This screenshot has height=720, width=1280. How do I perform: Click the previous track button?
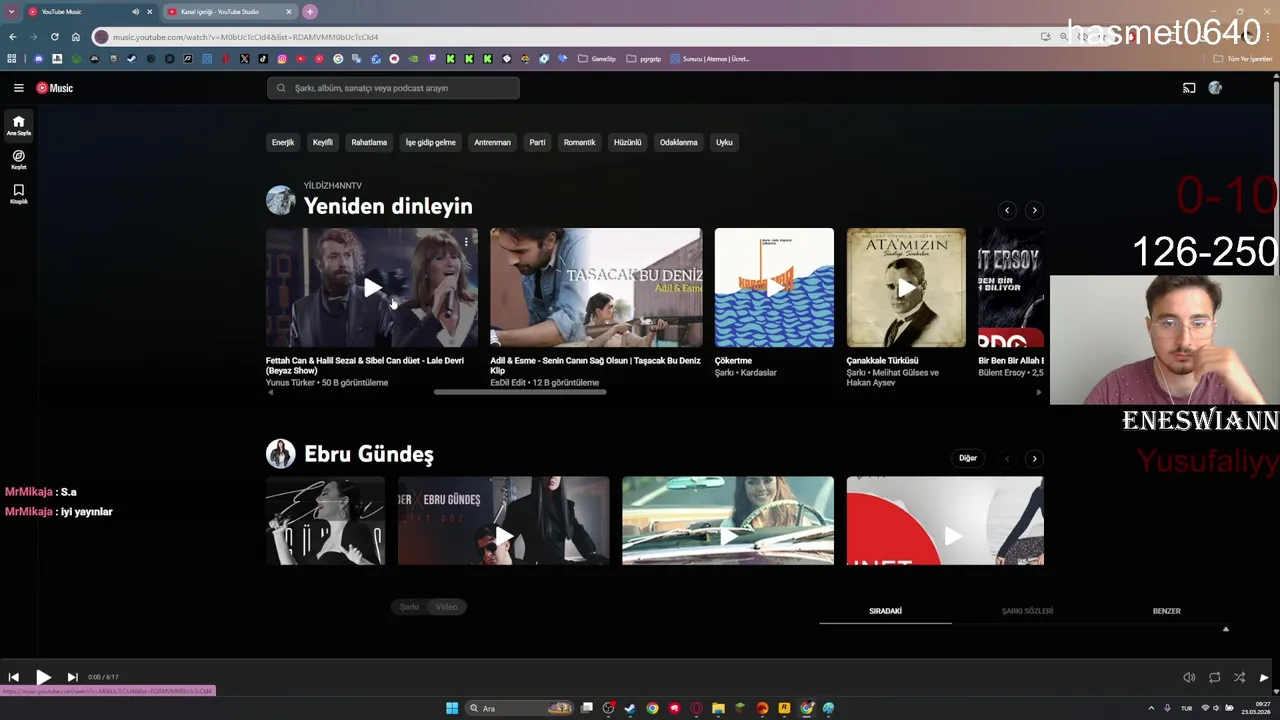pyautogui.click(x=14, y=677)
